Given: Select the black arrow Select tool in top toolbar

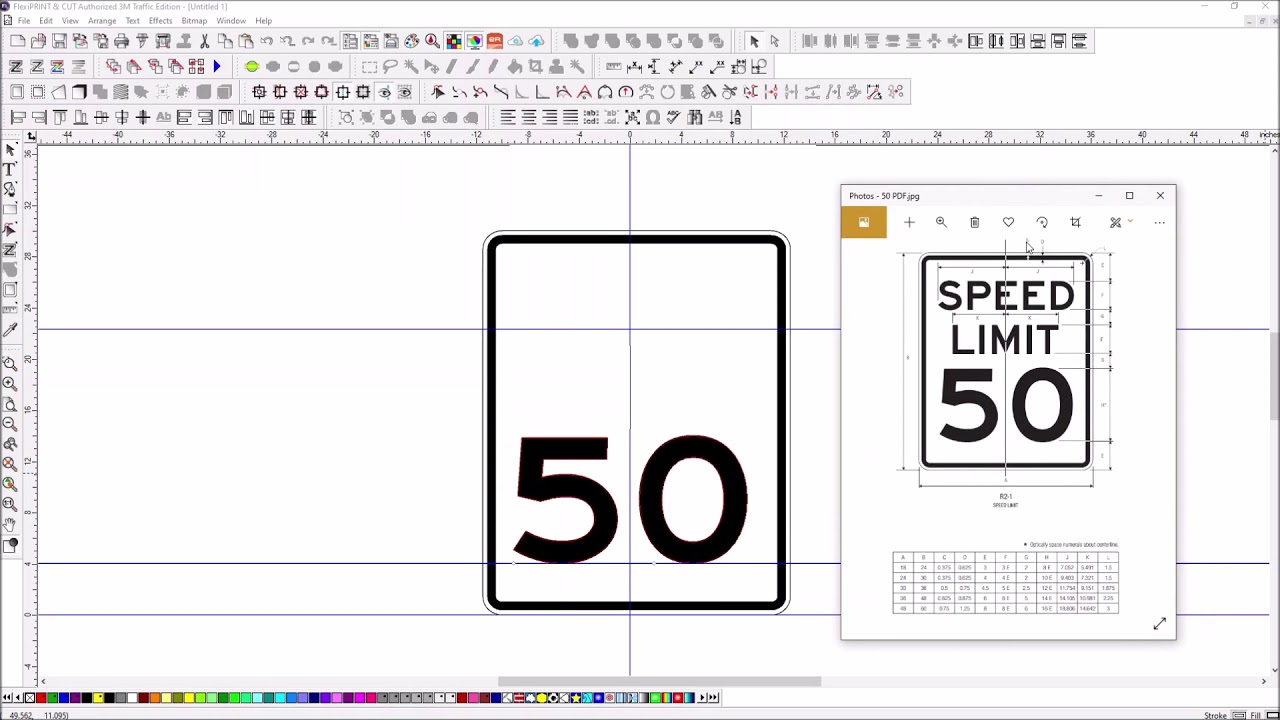Looking at the screenshot, I should [x=754, y=41].
